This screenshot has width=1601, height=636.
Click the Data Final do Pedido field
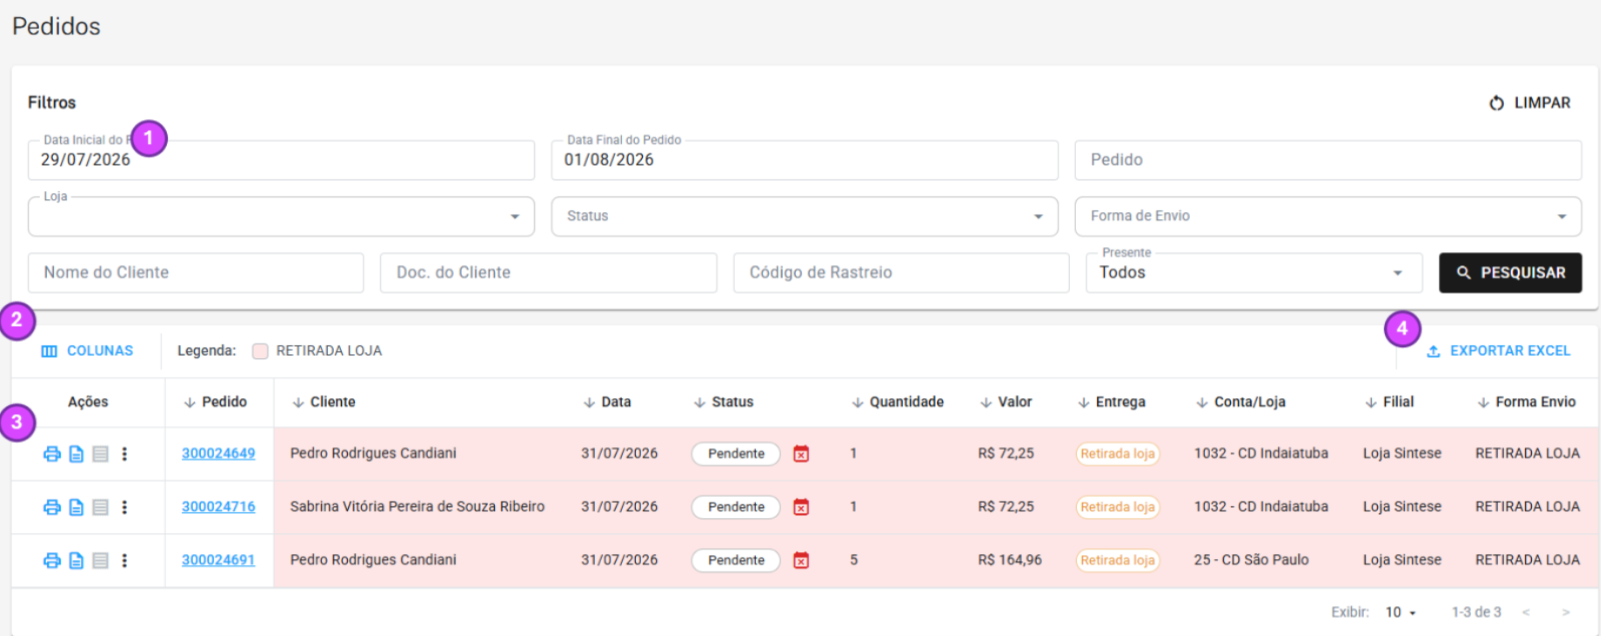[804, 160]
